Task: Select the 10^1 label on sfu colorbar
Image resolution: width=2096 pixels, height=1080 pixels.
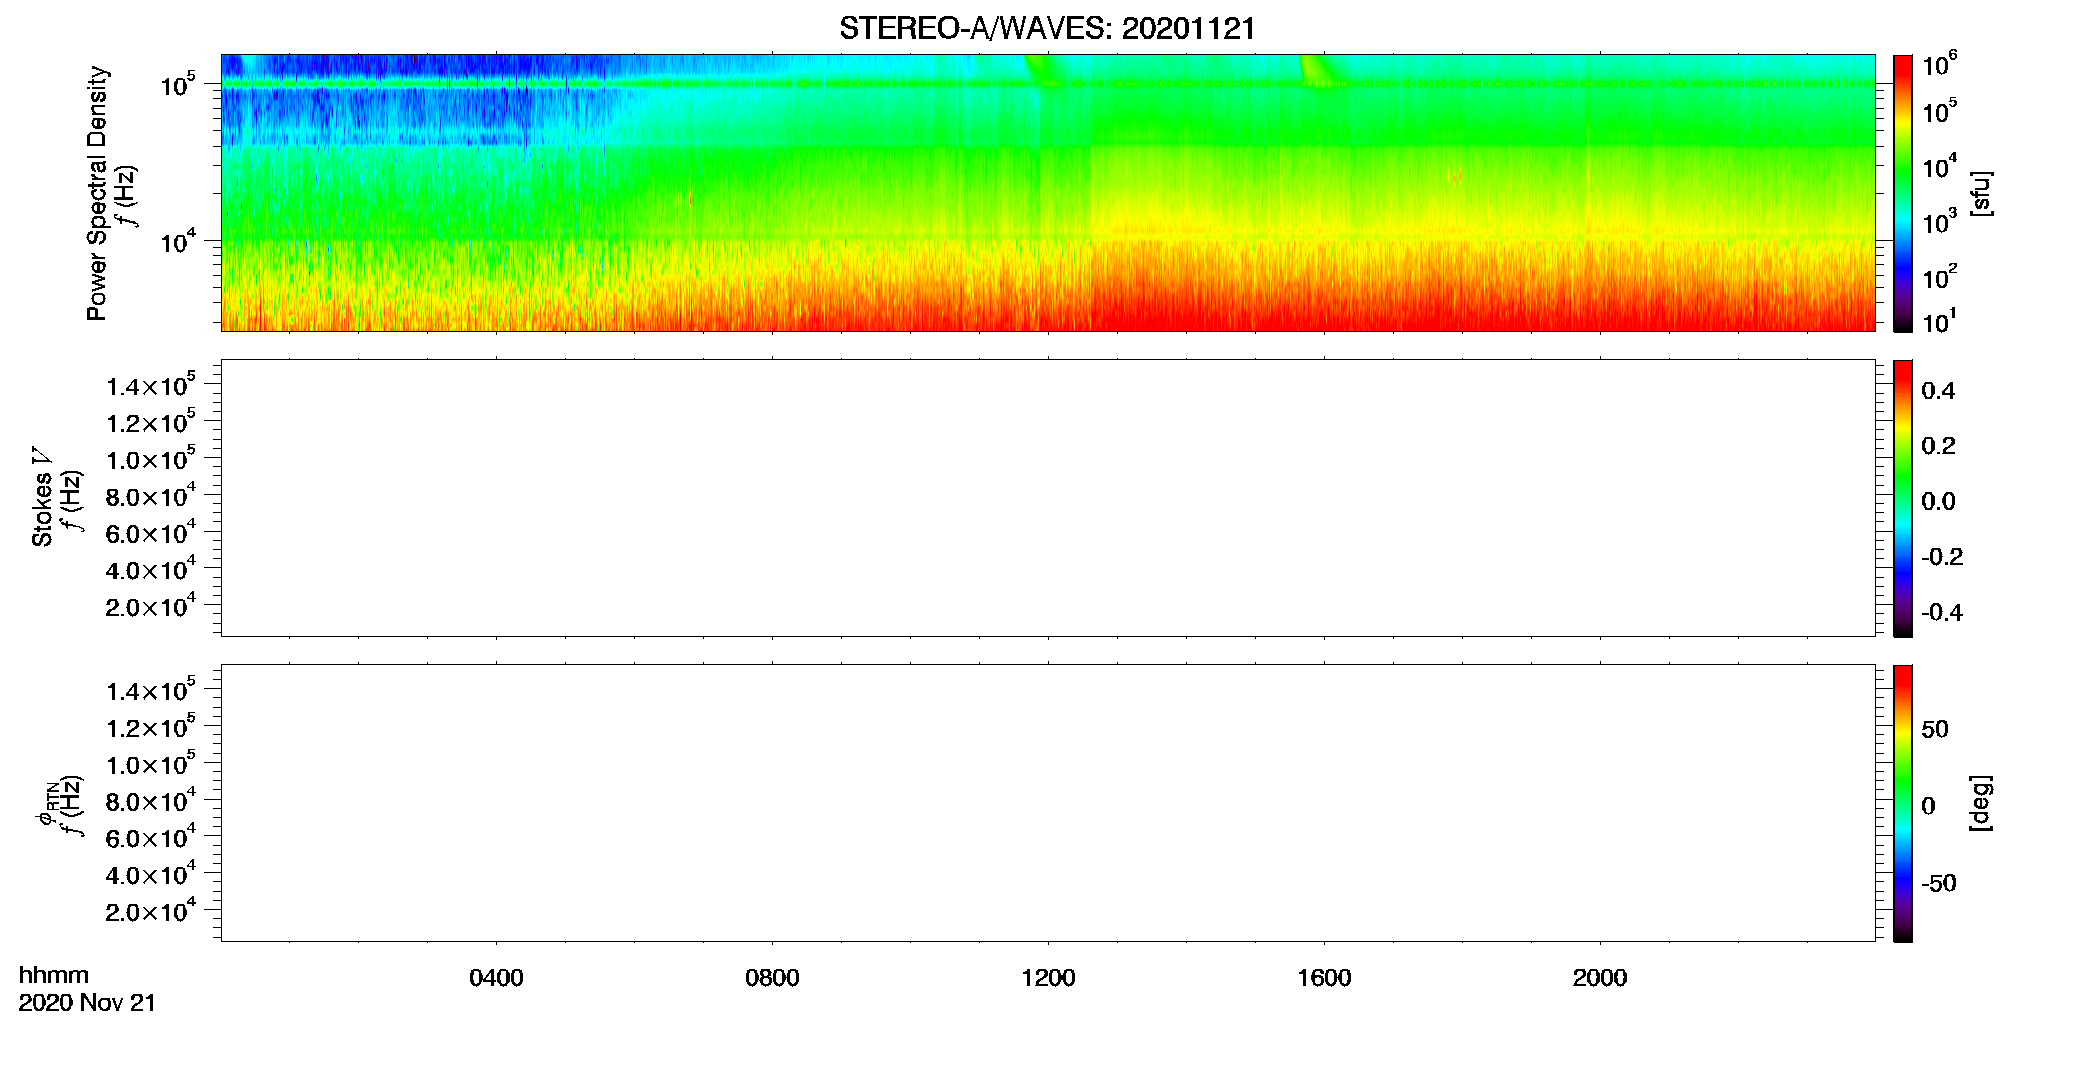Action: click(1940, 321)
